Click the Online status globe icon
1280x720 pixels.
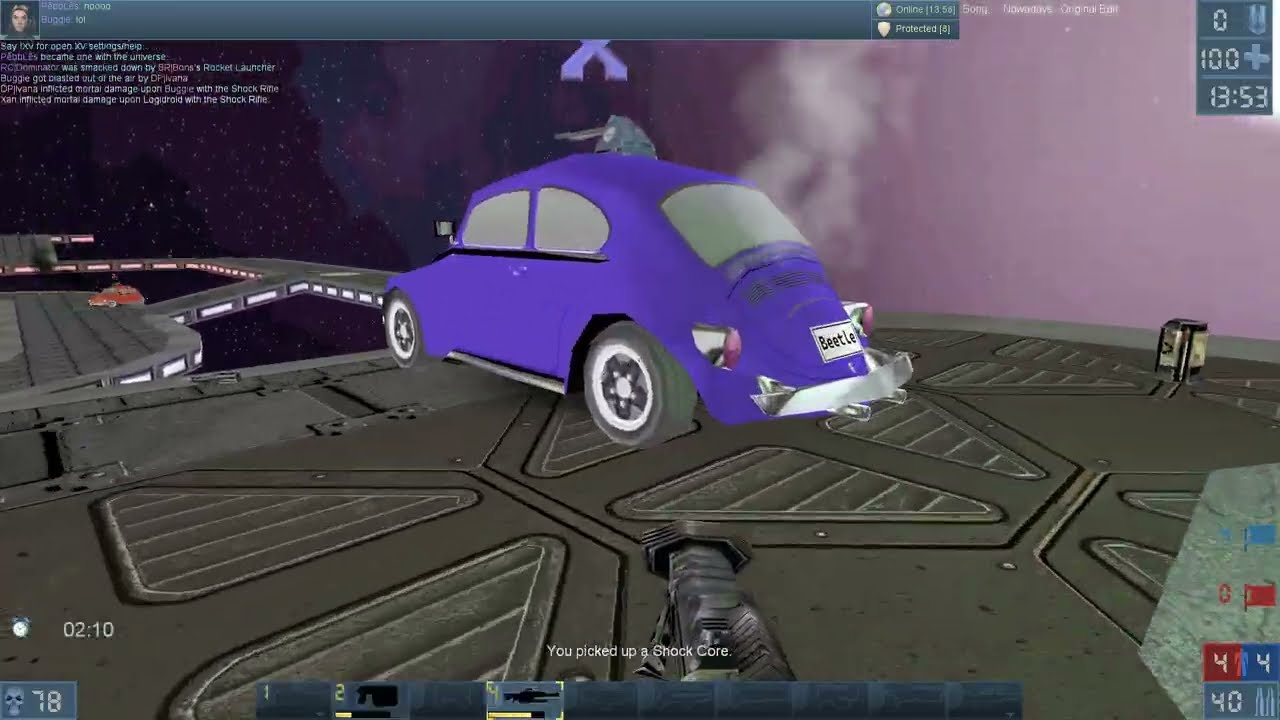click(884, 10)
